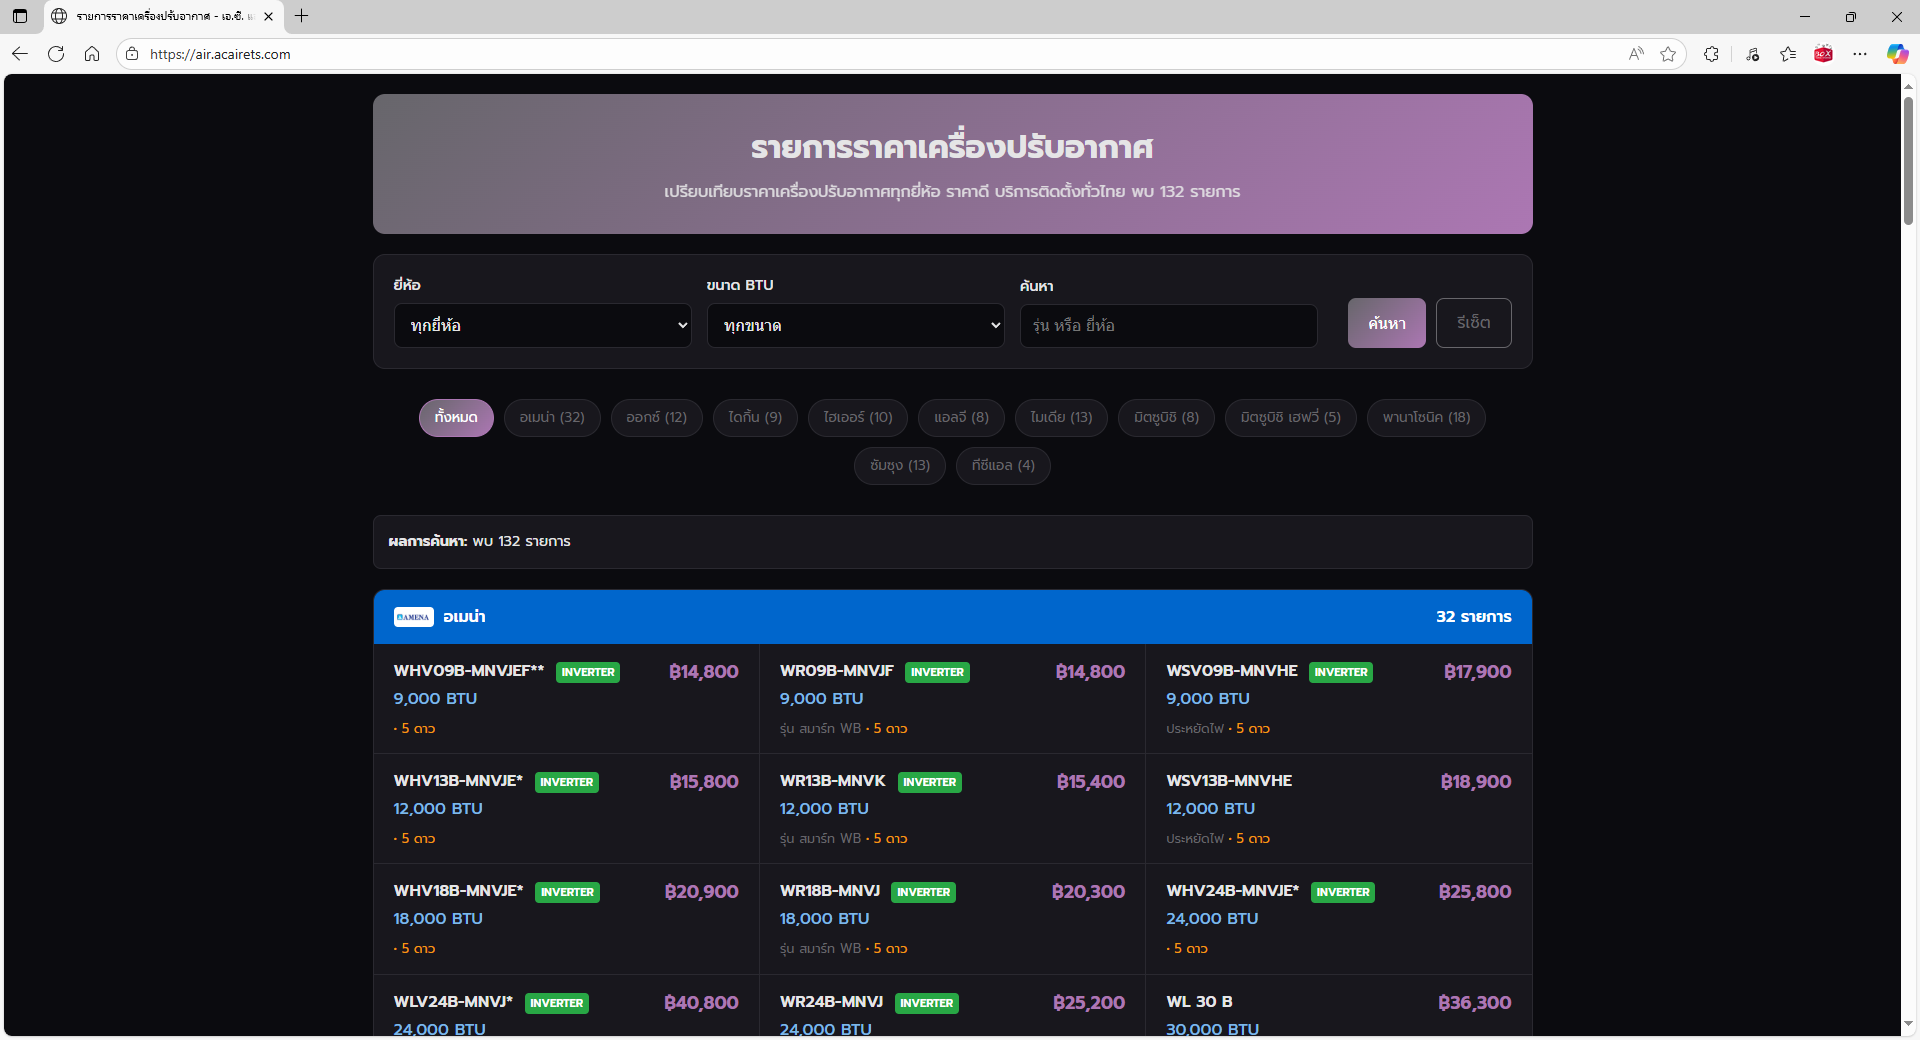Image resolution: width=1920 pixels, height=1040 pixels.
Task: Click price ฿15,400 of WR13B-MNVK
Action: pos(1090,782)
